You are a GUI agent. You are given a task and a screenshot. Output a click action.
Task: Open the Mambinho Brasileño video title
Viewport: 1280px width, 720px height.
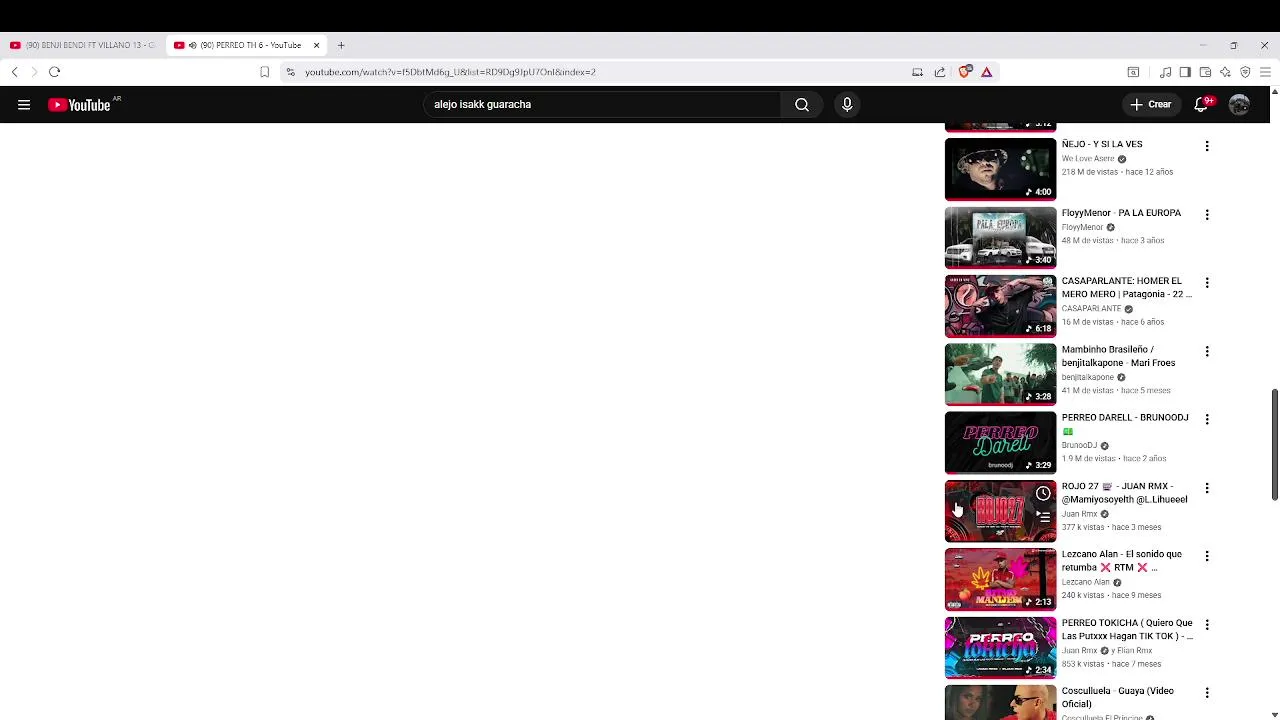coord(1118,356)
